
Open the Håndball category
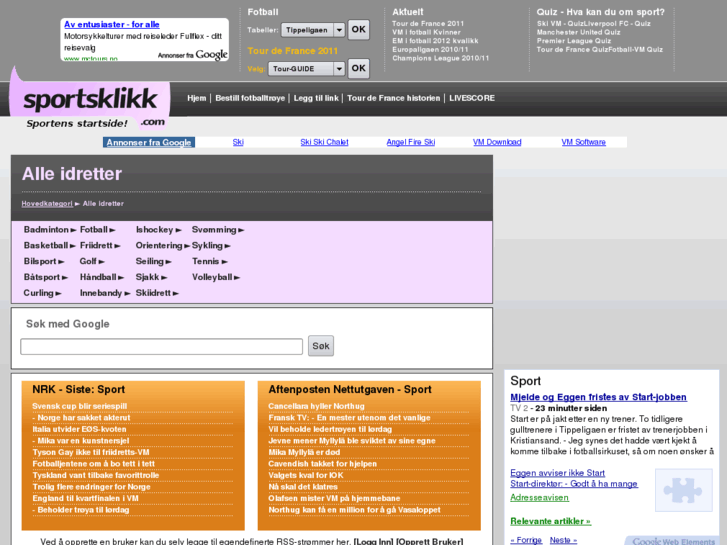pyautogui.click(x=102, y=277)
